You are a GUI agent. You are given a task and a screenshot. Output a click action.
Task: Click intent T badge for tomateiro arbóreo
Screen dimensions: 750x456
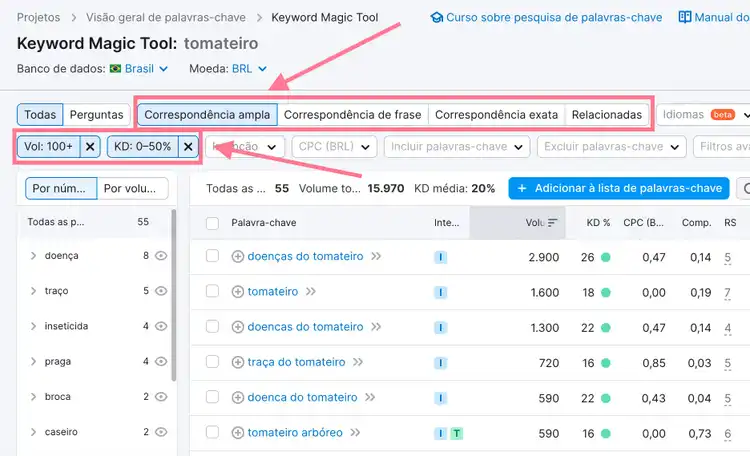[457, 434]
